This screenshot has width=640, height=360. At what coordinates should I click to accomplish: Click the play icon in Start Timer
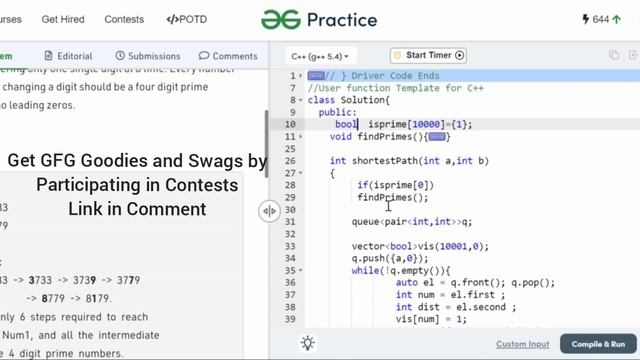coord(460,56)
